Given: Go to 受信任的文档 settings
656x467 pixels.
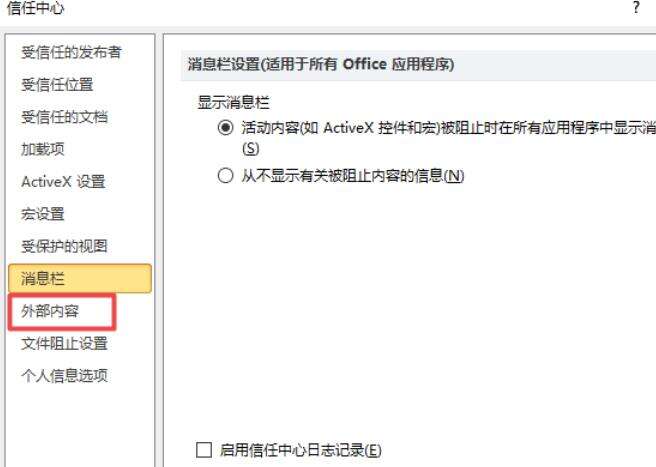Looking at the screenshot, I should tap(64, 117).
